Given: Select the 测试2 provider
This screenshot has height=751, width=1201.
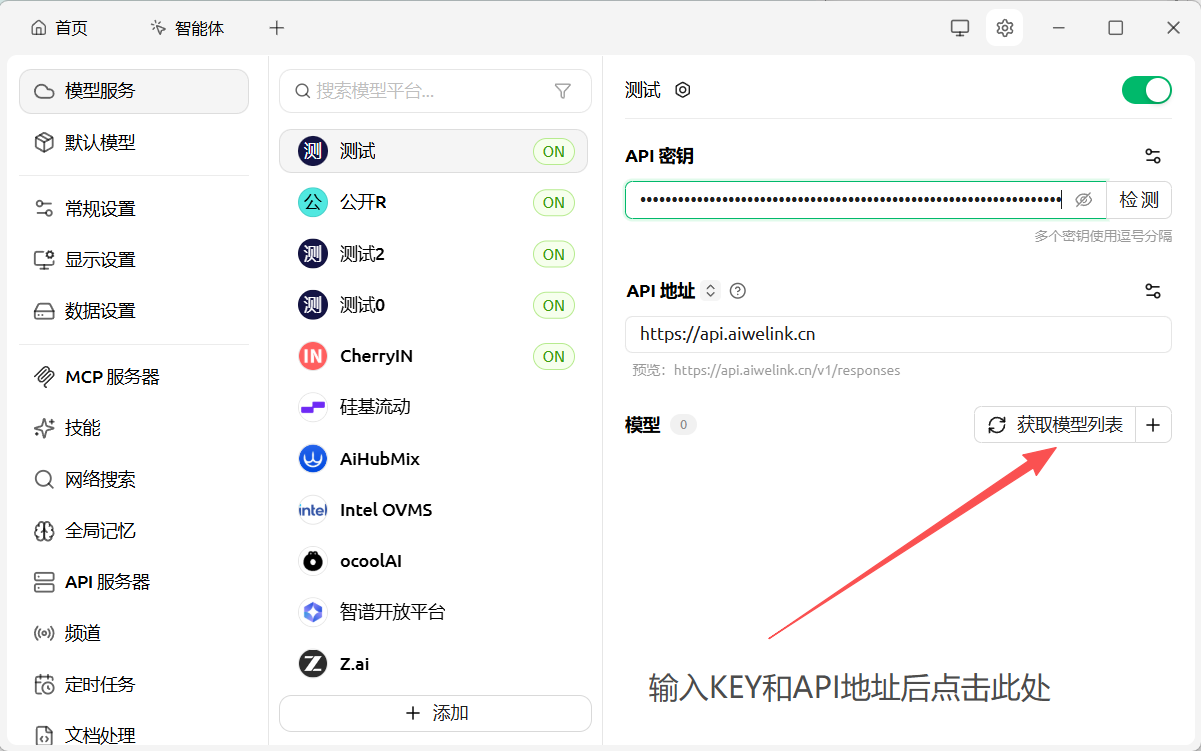Looking at the screenshot, I should 433,254.
